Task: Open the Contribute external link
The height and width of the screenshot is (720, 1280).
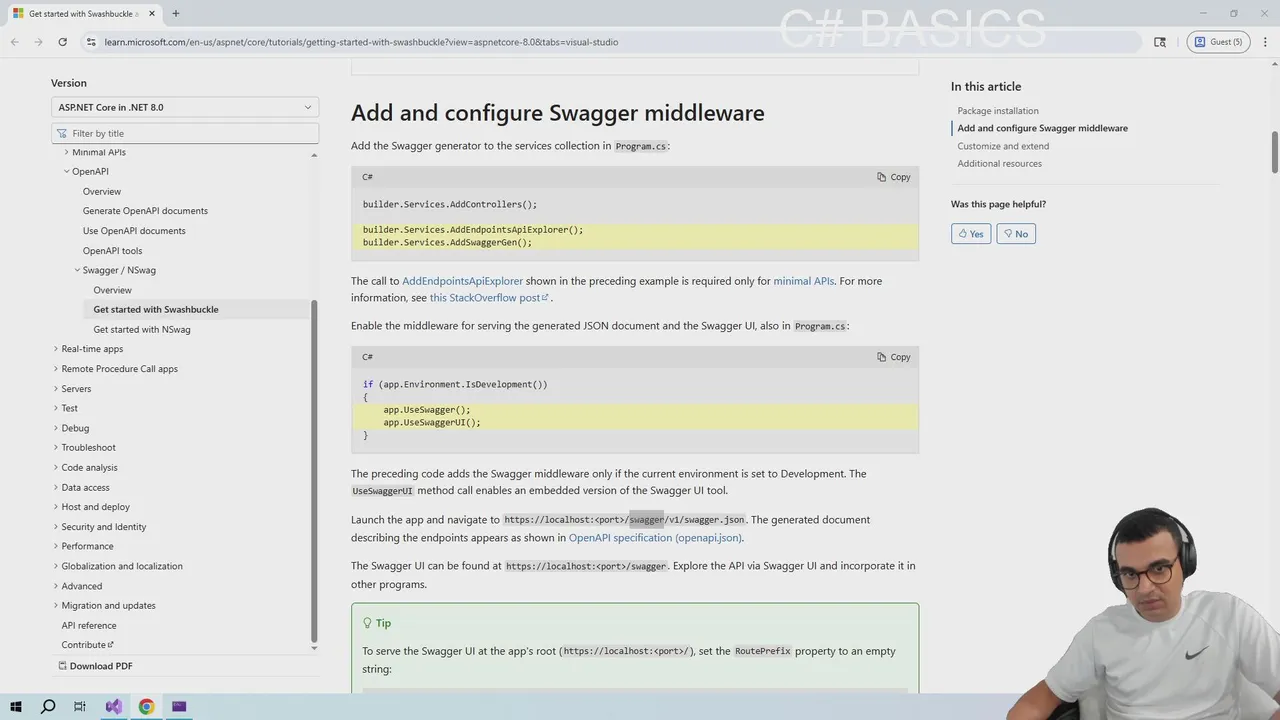Action: coord(88,645)
